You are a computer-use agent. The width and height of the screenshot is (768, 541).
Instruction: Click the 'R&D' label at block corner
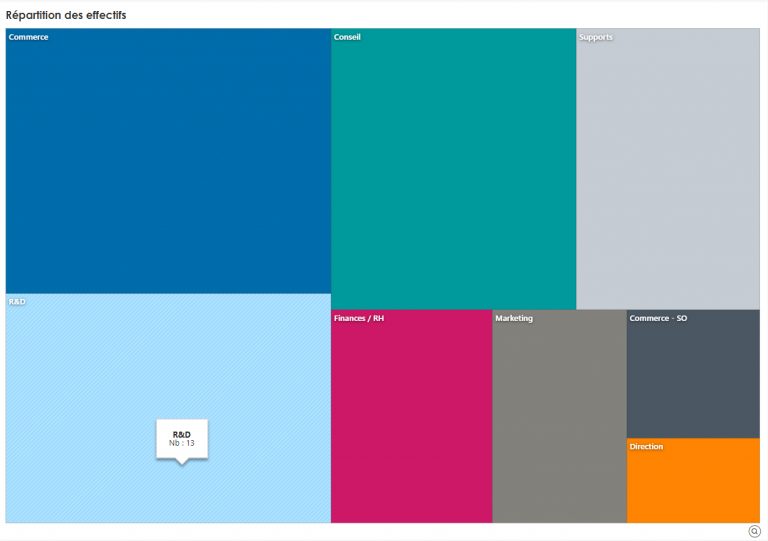[x=17, y=301]
